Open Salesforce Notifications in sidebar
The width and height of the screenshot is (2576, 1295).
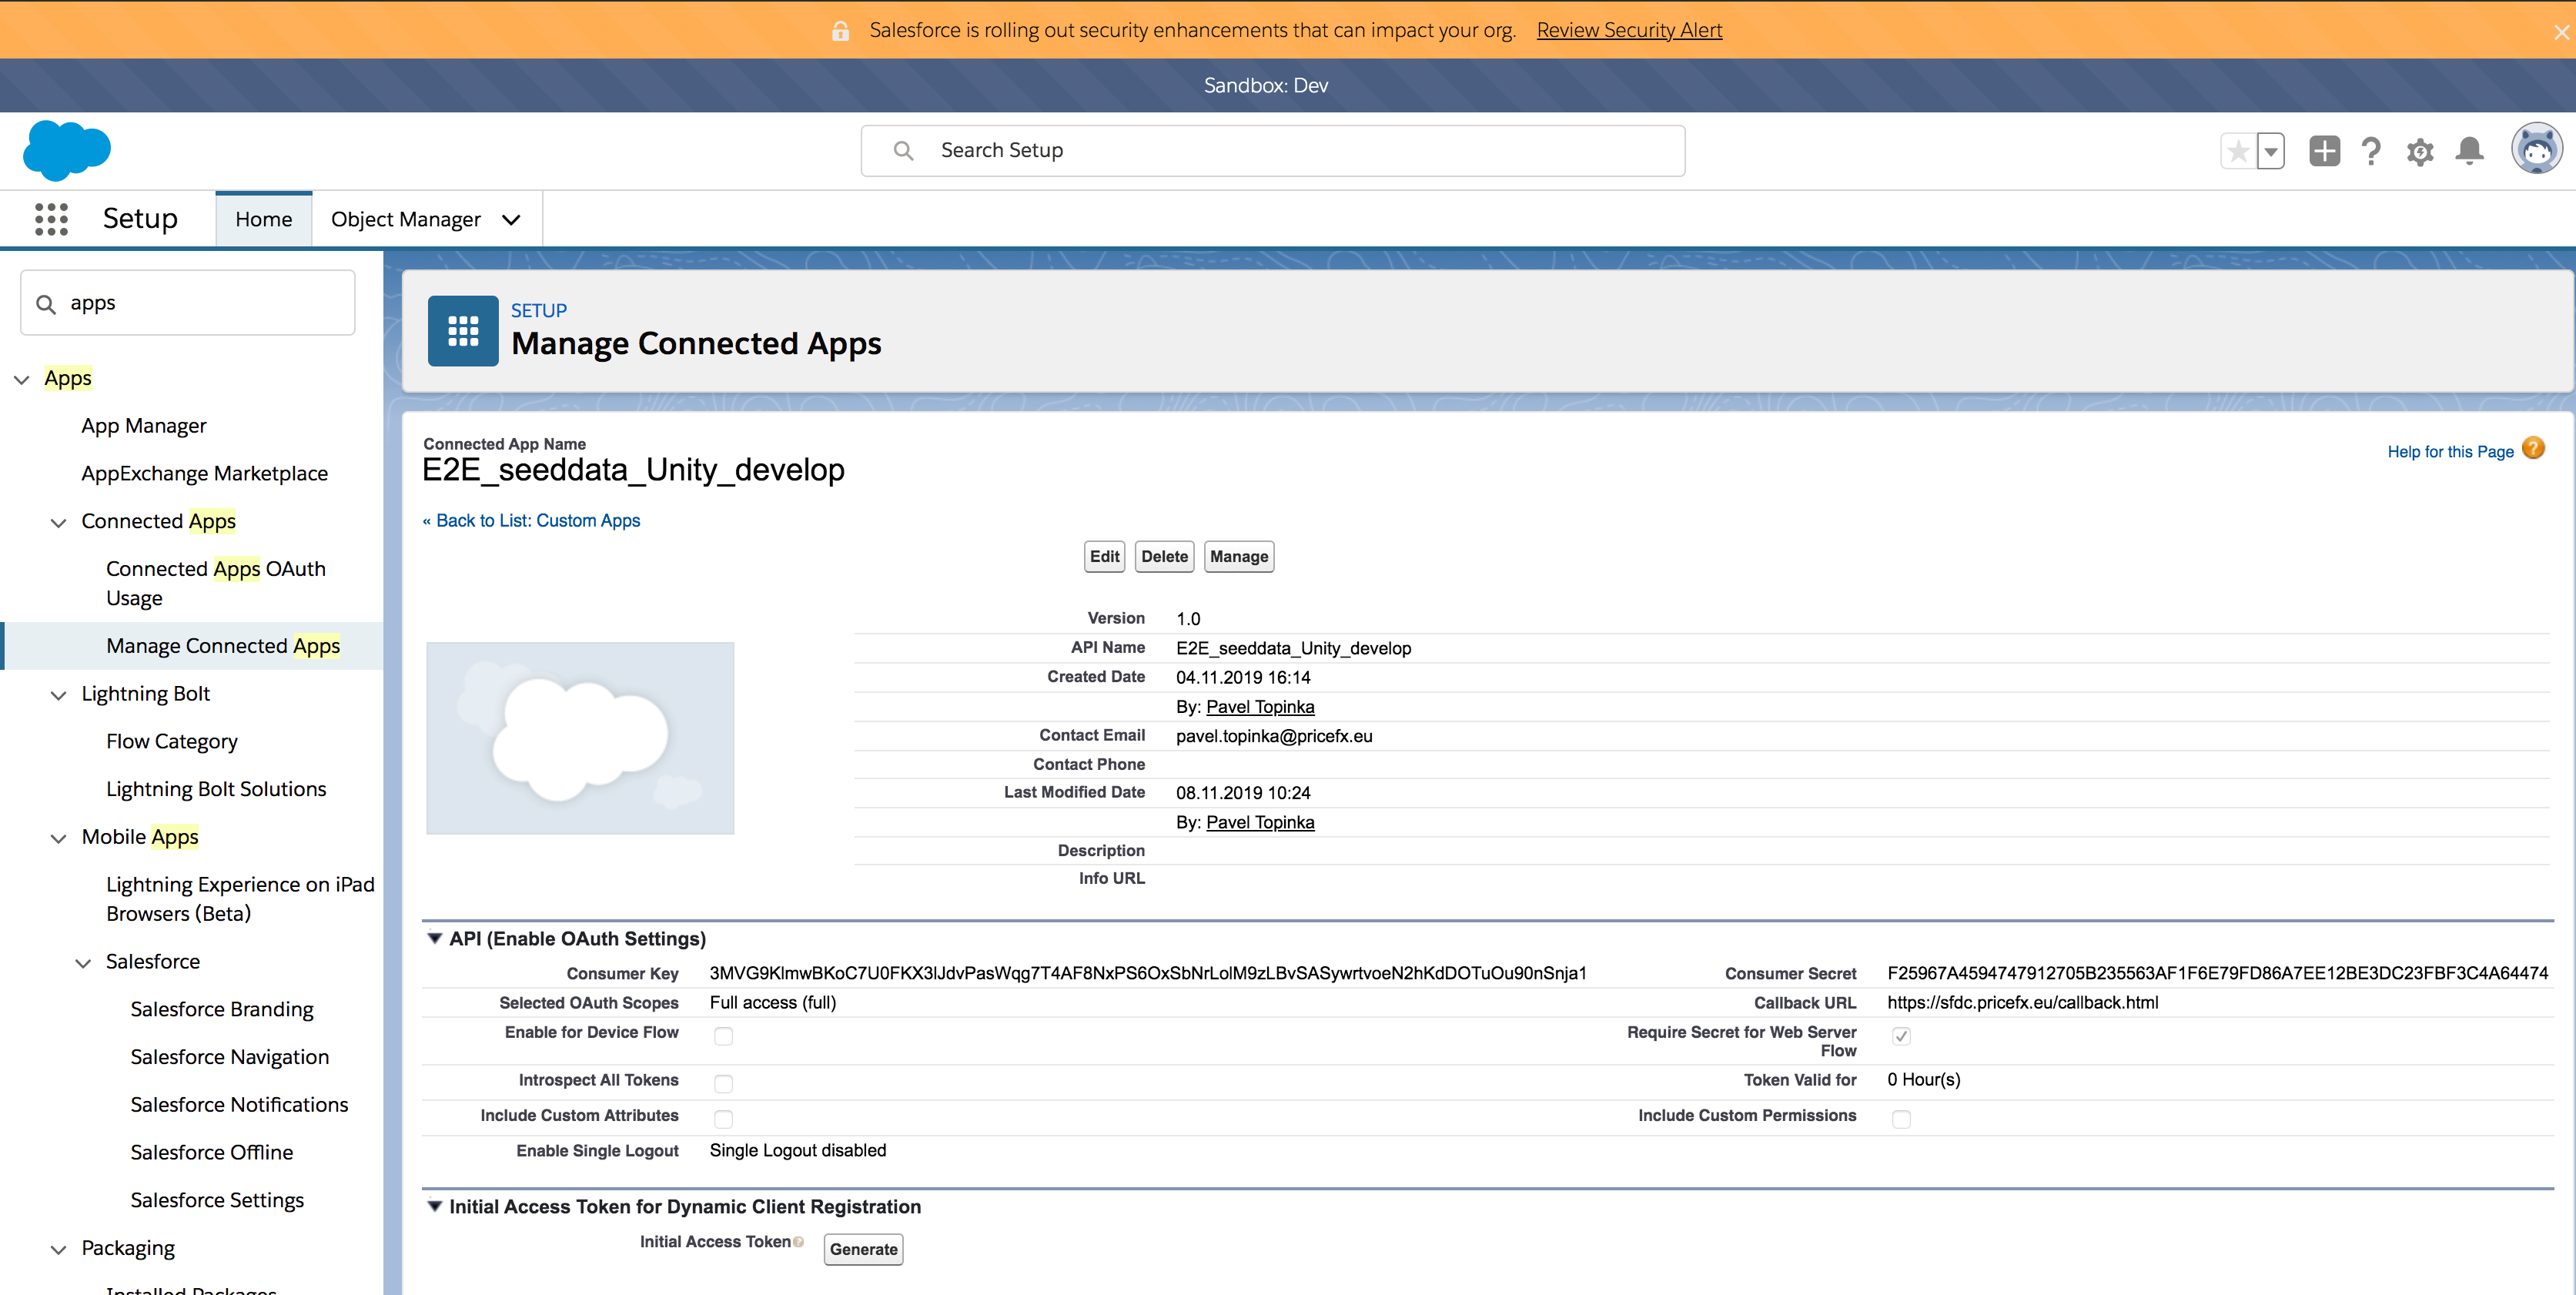pos(240,1104)
